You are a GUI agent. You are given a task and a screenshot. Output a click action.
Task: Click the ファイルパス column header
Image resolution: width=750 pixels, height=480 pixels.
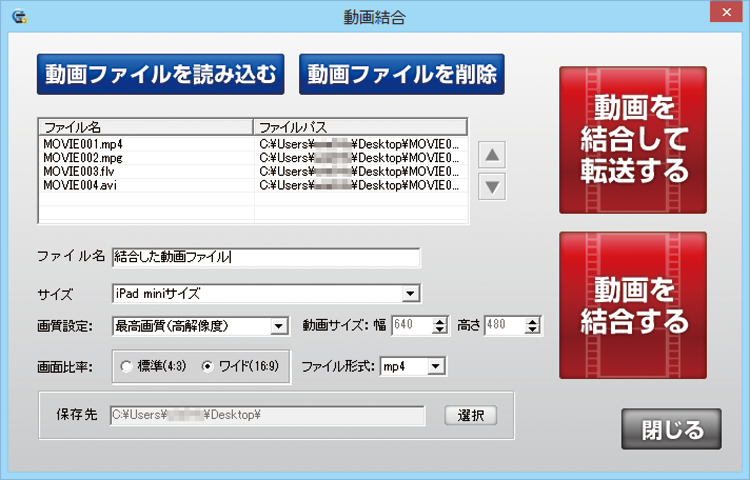pyautogui.click(x=360, y=127)
